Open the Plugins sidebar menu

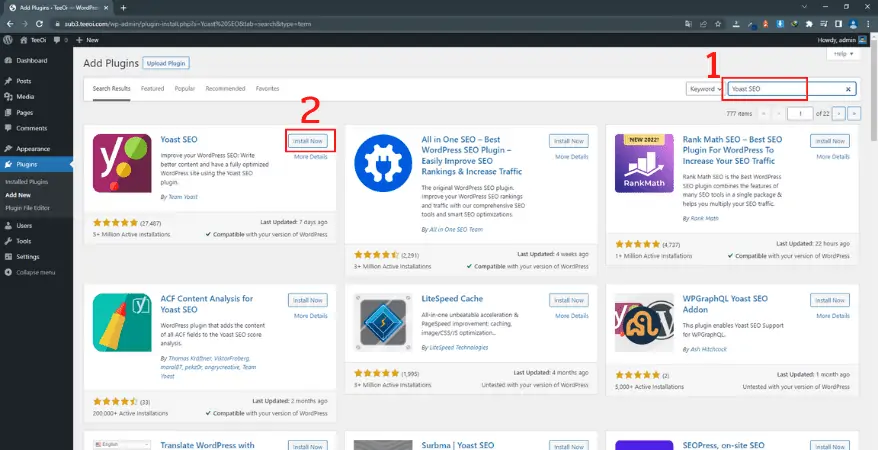pyautogui.click(x=36, y=165)
